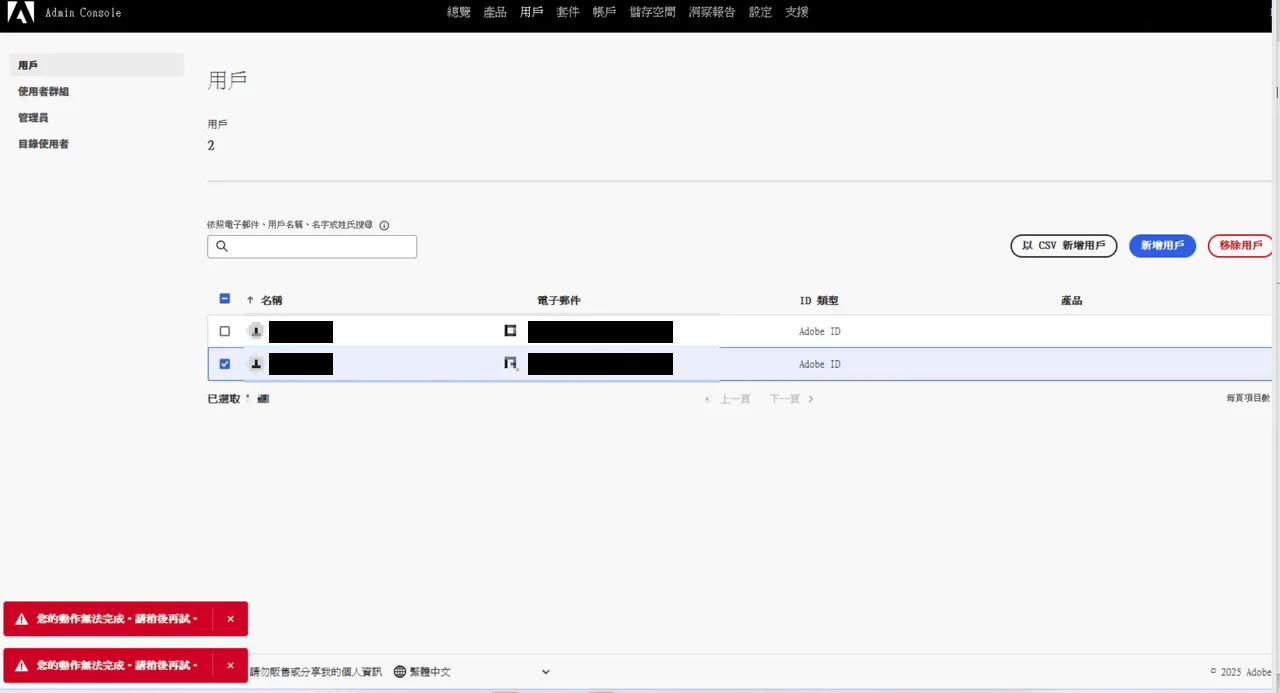The image size is (1280, 693).
Task: Click the blue 新增用戶 button
Action: point(1162,246)
